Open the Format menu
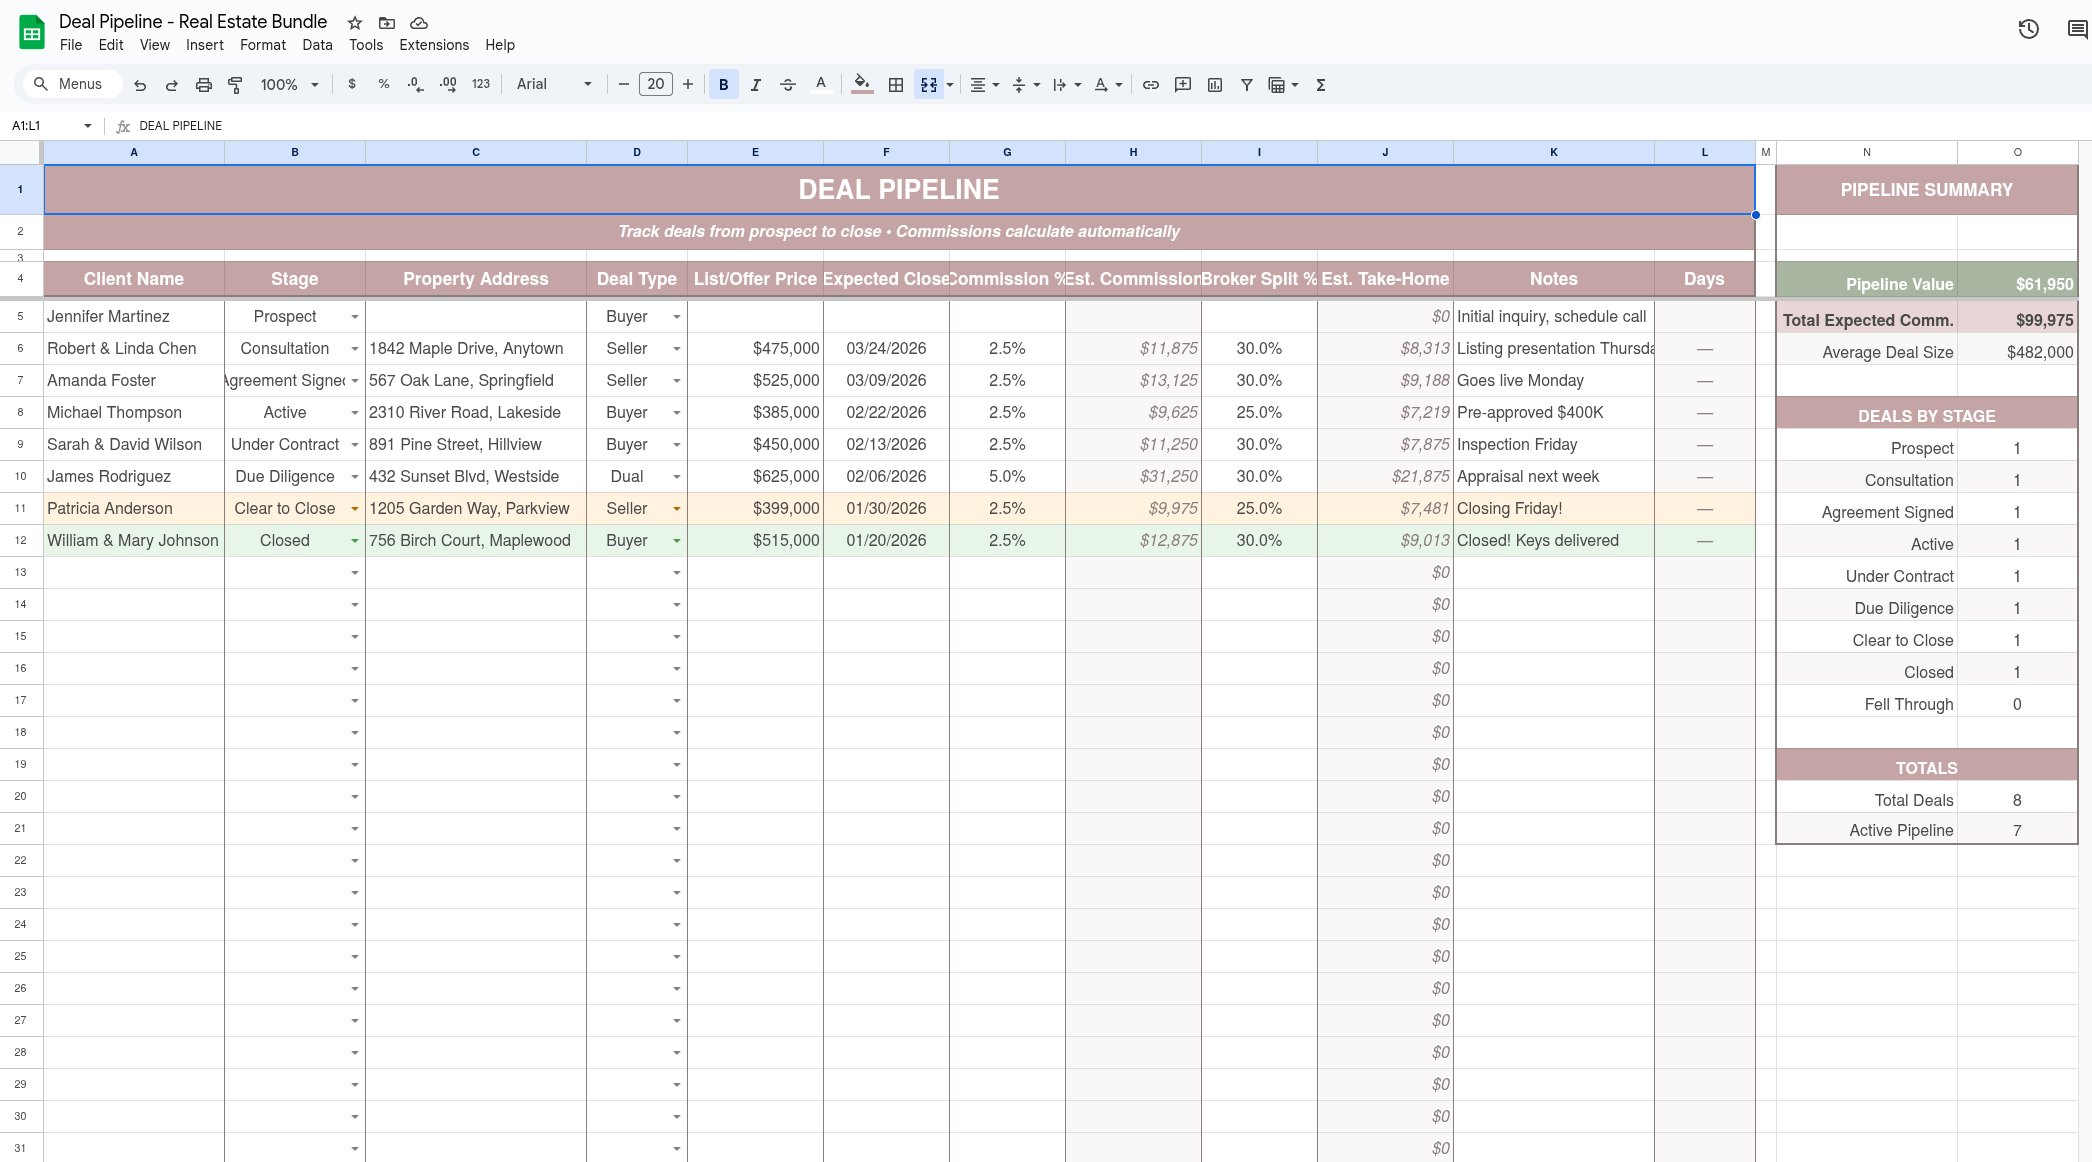Image resolution: width=2092 pixels, height=1162 pixels. point(262,45)
